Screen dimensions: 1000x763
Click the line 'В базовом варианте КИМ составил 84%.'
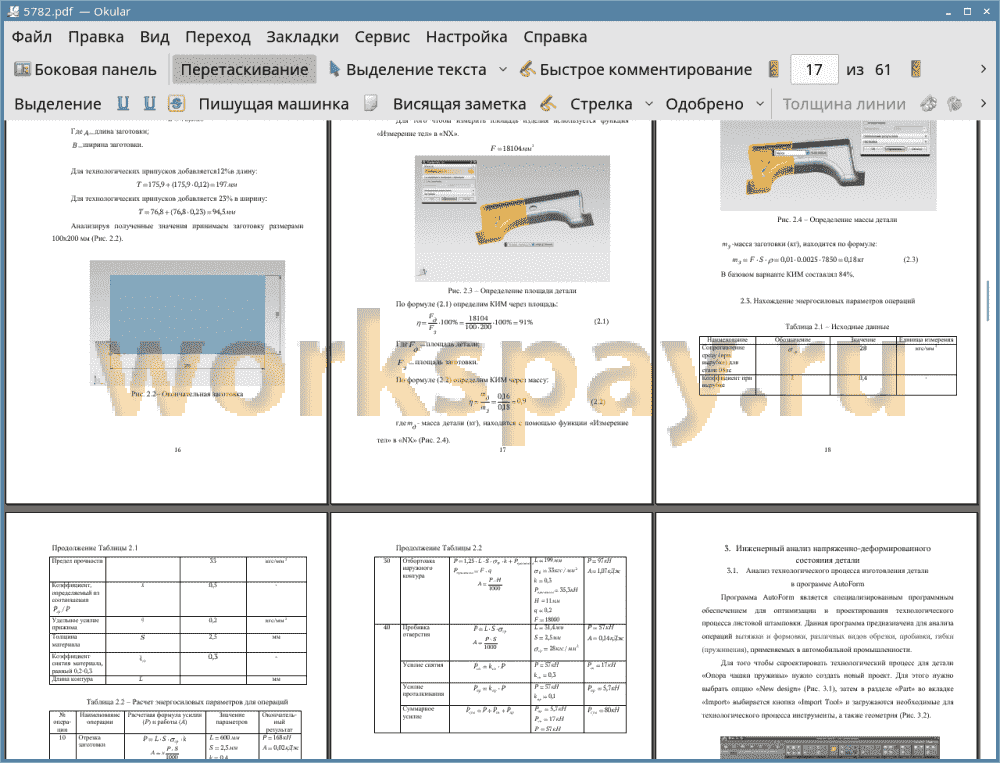tap(787, 274)
